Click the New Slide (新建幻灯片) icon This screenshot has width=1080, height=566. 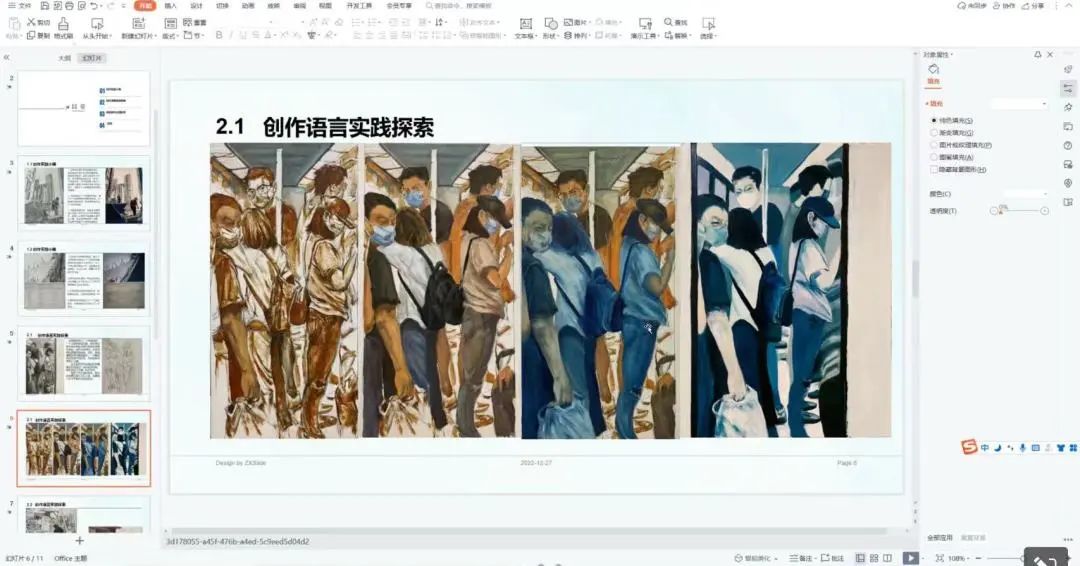[138, 23]
